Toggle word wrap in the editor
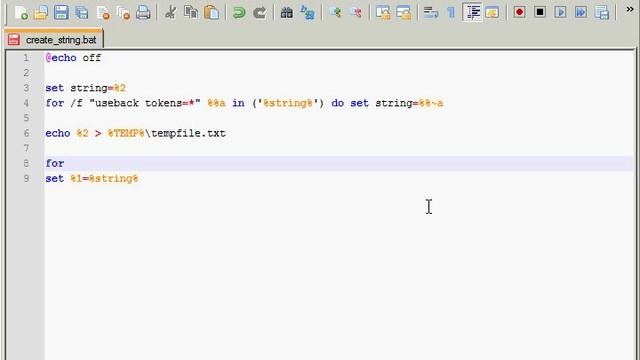The height and width of the screenshot is (360, 640). pos(431,13)
